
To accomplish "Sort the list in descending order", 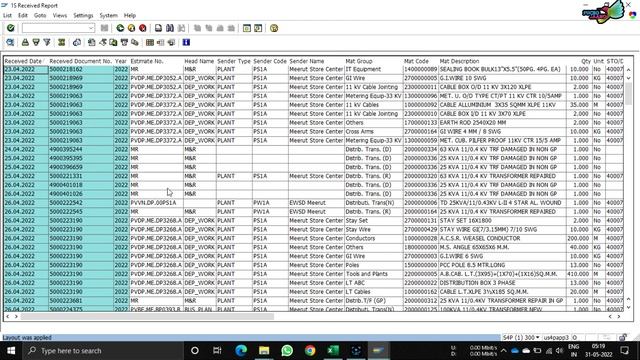I will pos(36,42).
